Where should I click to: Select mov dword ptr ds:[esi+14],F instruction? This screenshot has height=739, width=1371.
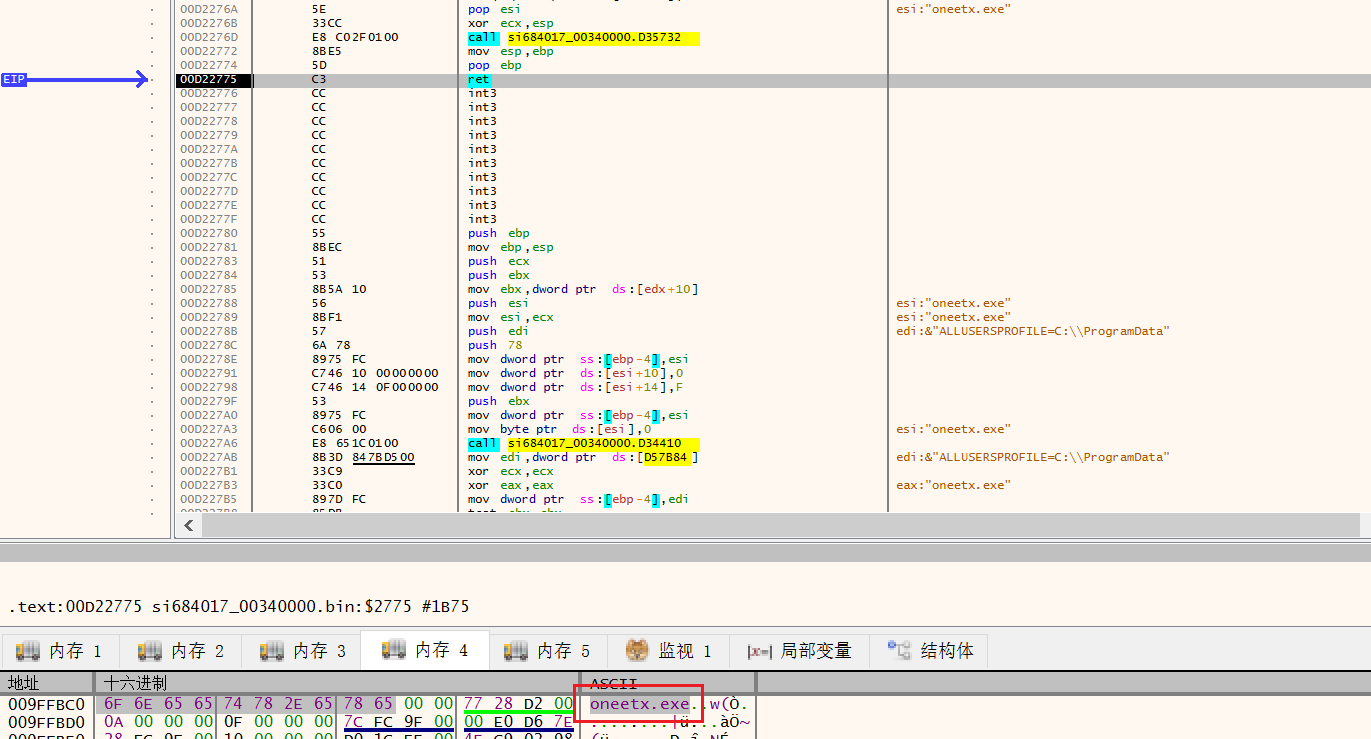tap(575, 387)
